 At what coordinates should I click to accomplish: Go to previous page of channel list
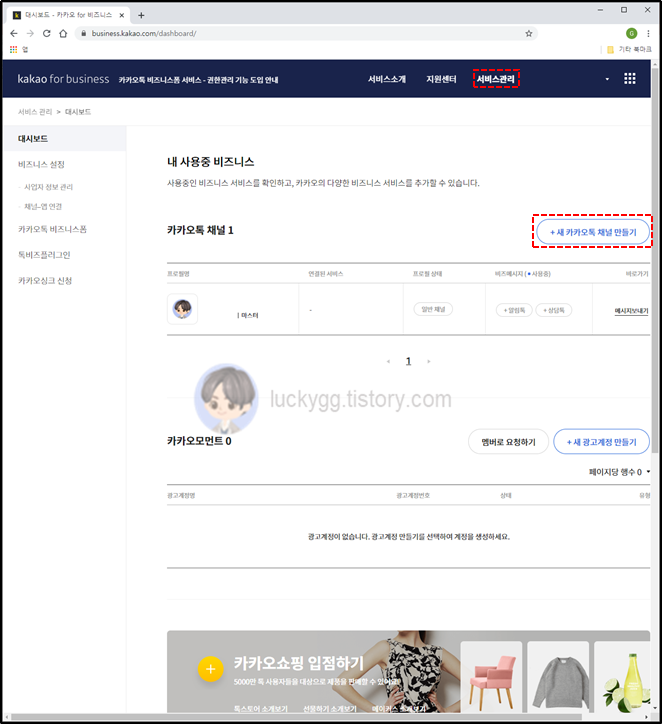[388, 362]
